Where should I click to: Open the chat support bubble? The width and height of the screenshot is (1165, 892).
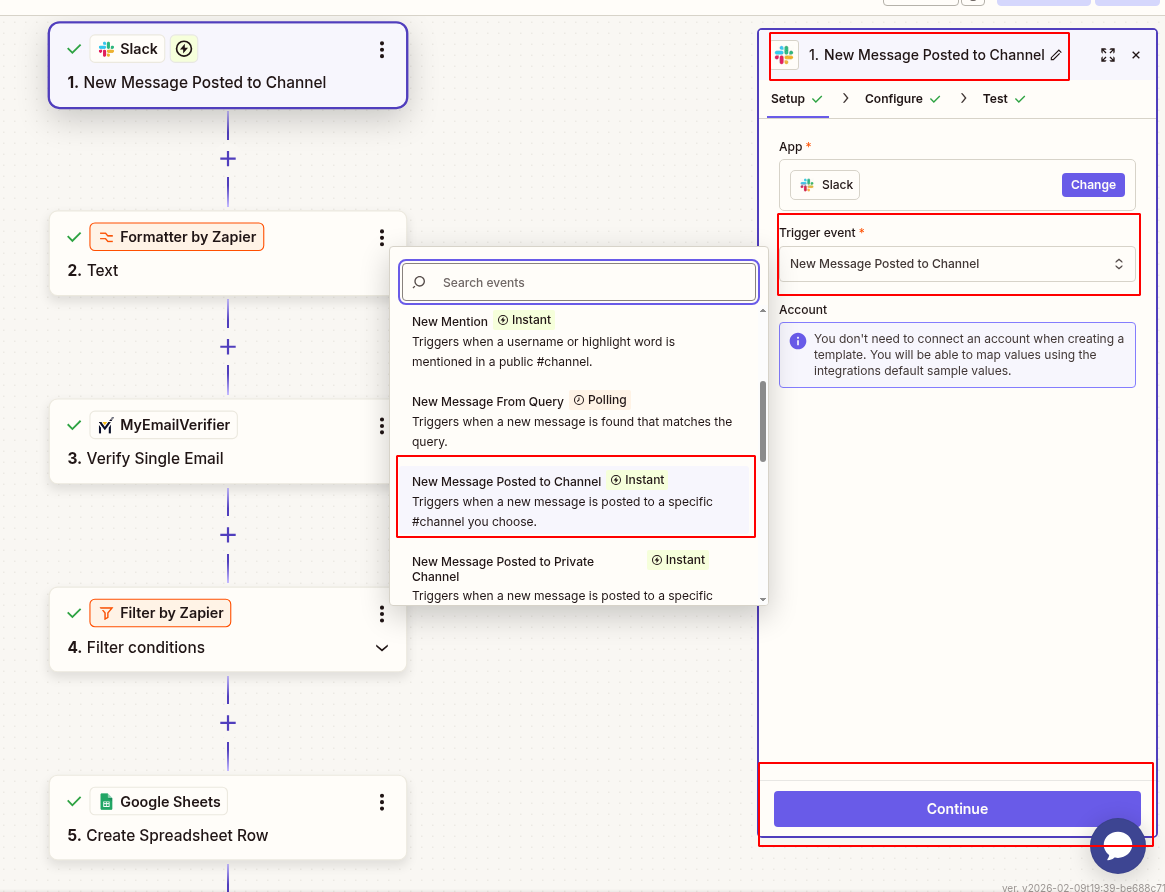pos(1117,845)
